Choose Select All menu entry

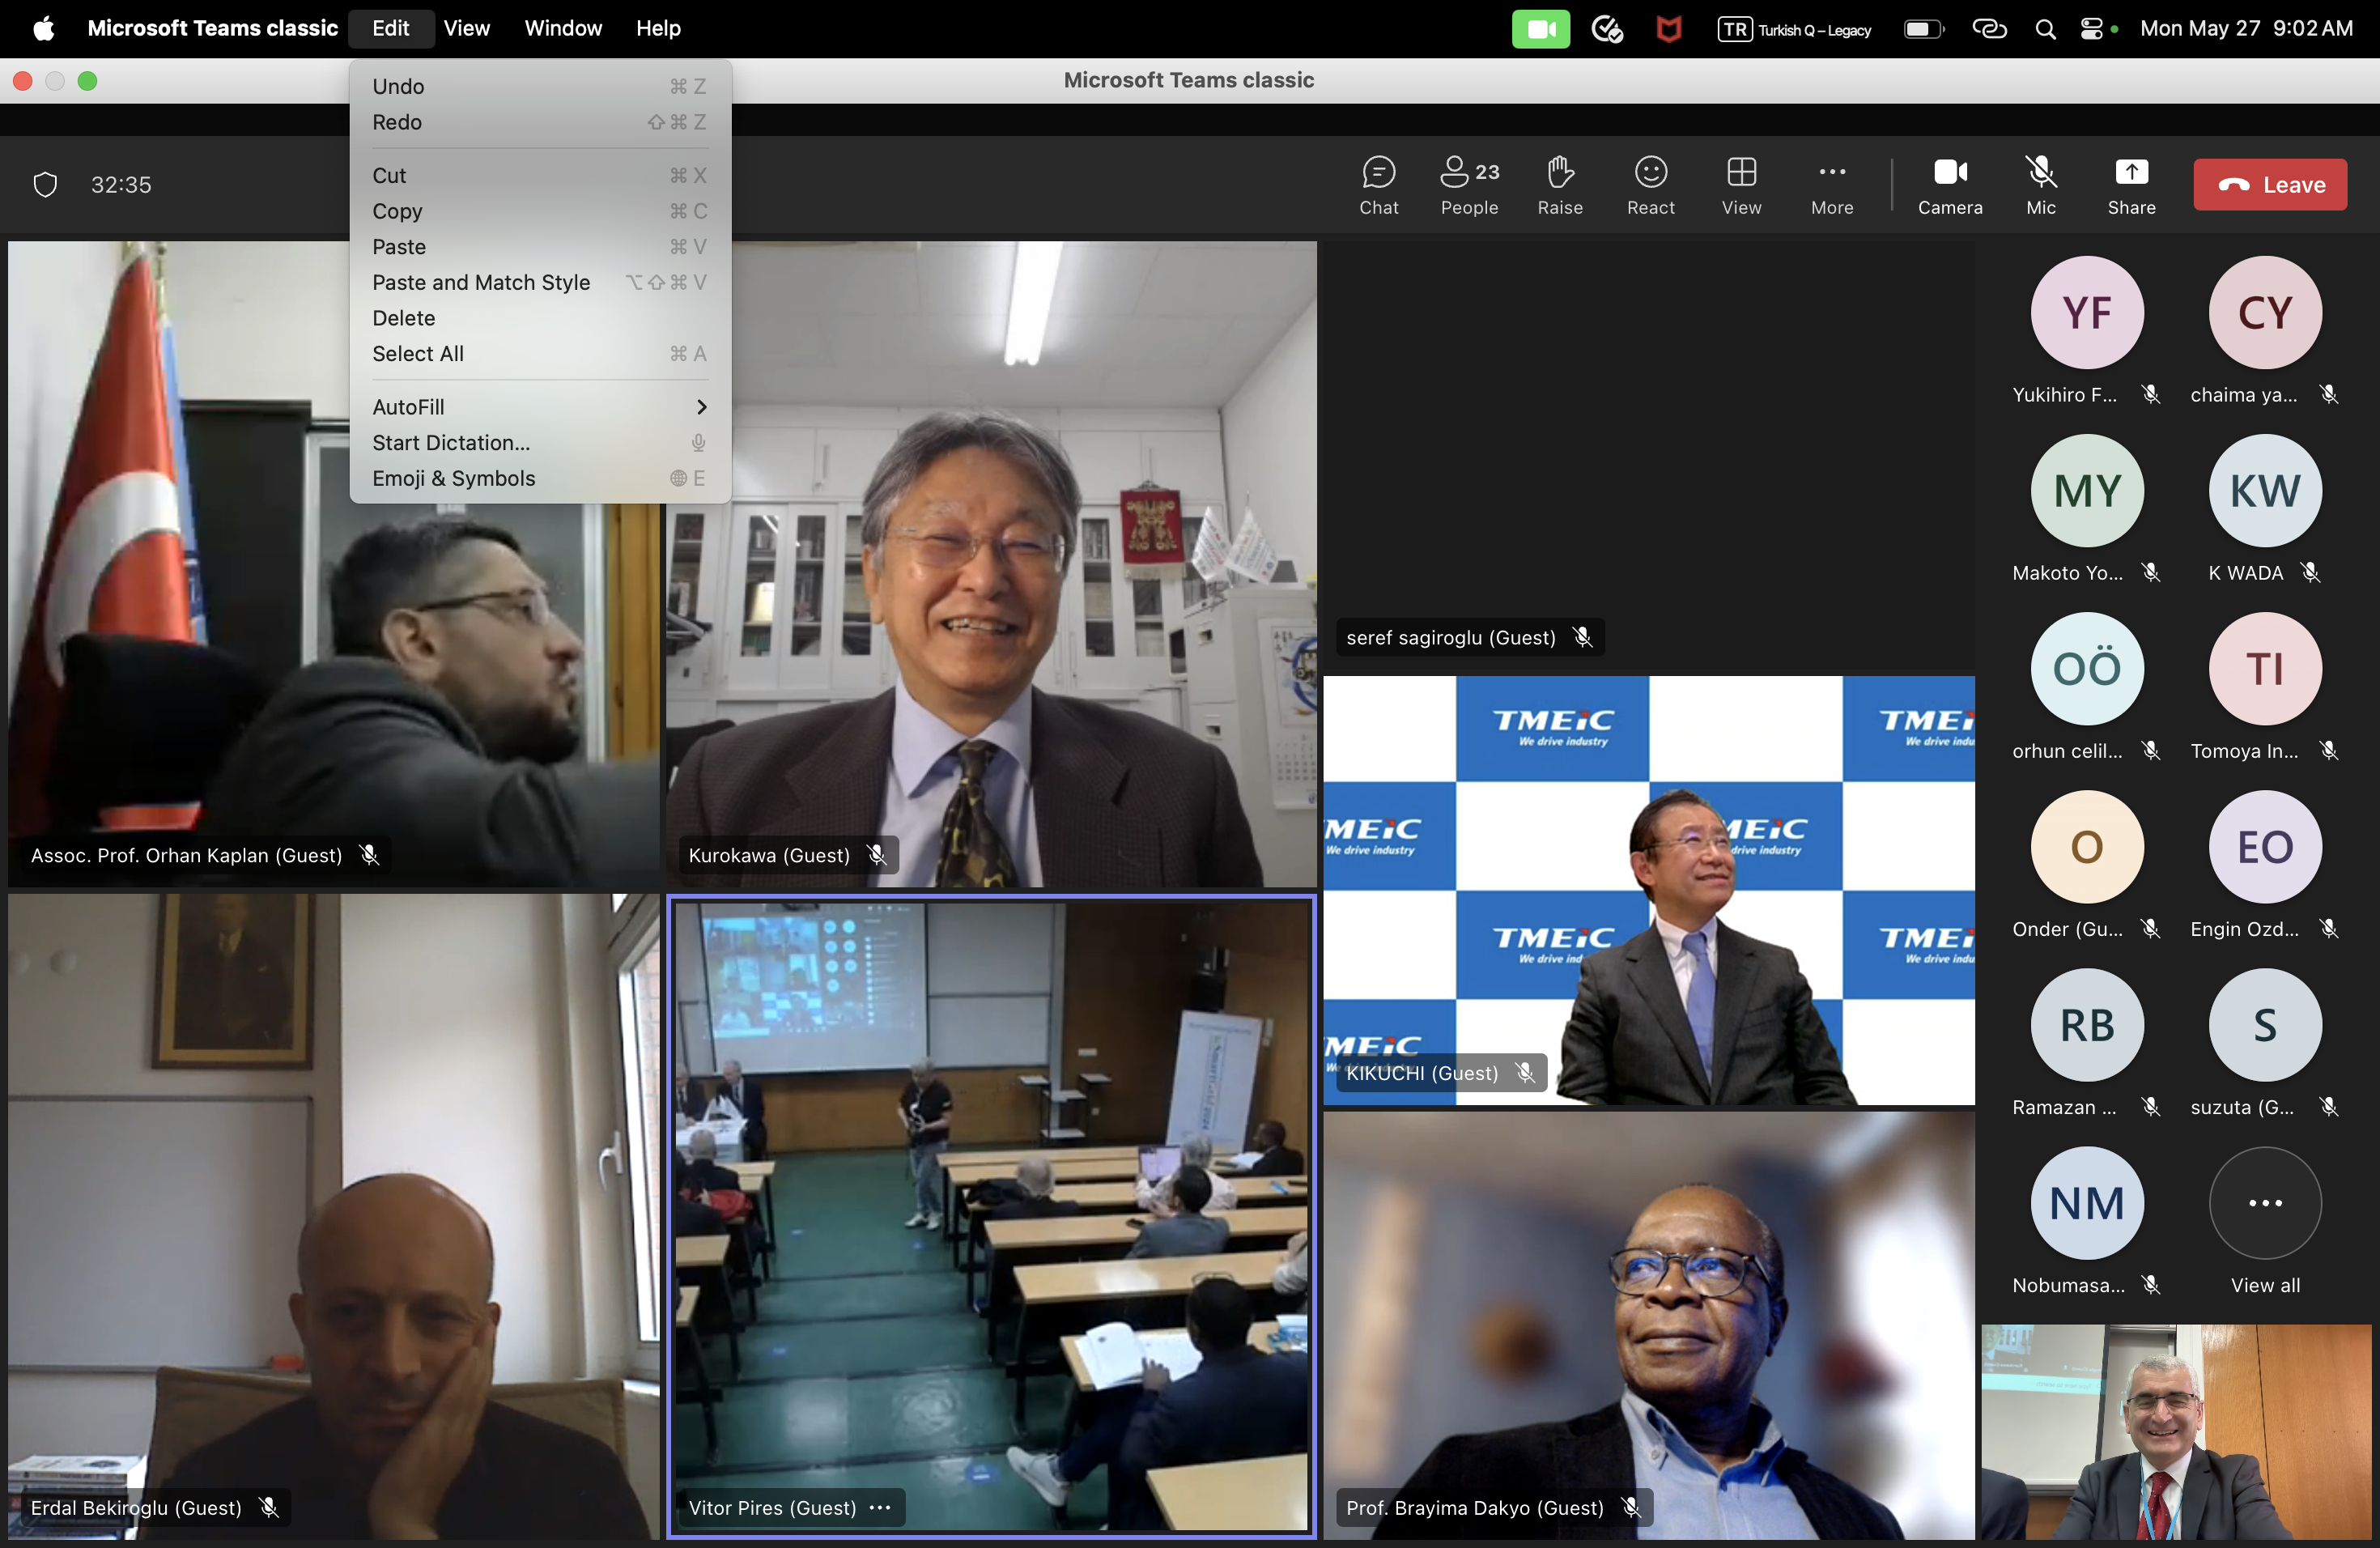coord(540,353)
